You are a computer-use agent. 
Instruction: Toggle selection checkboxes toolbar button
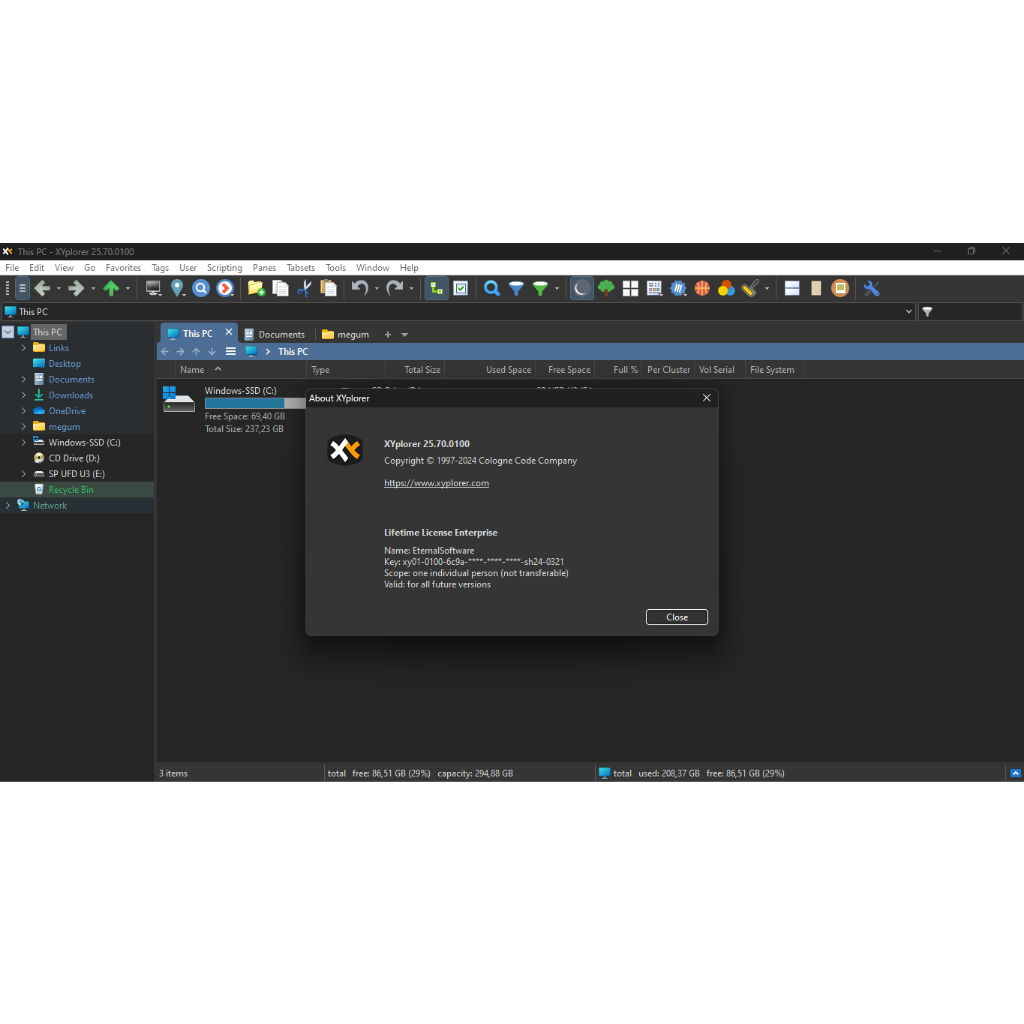pyautogui.click(x=461, y=289)
